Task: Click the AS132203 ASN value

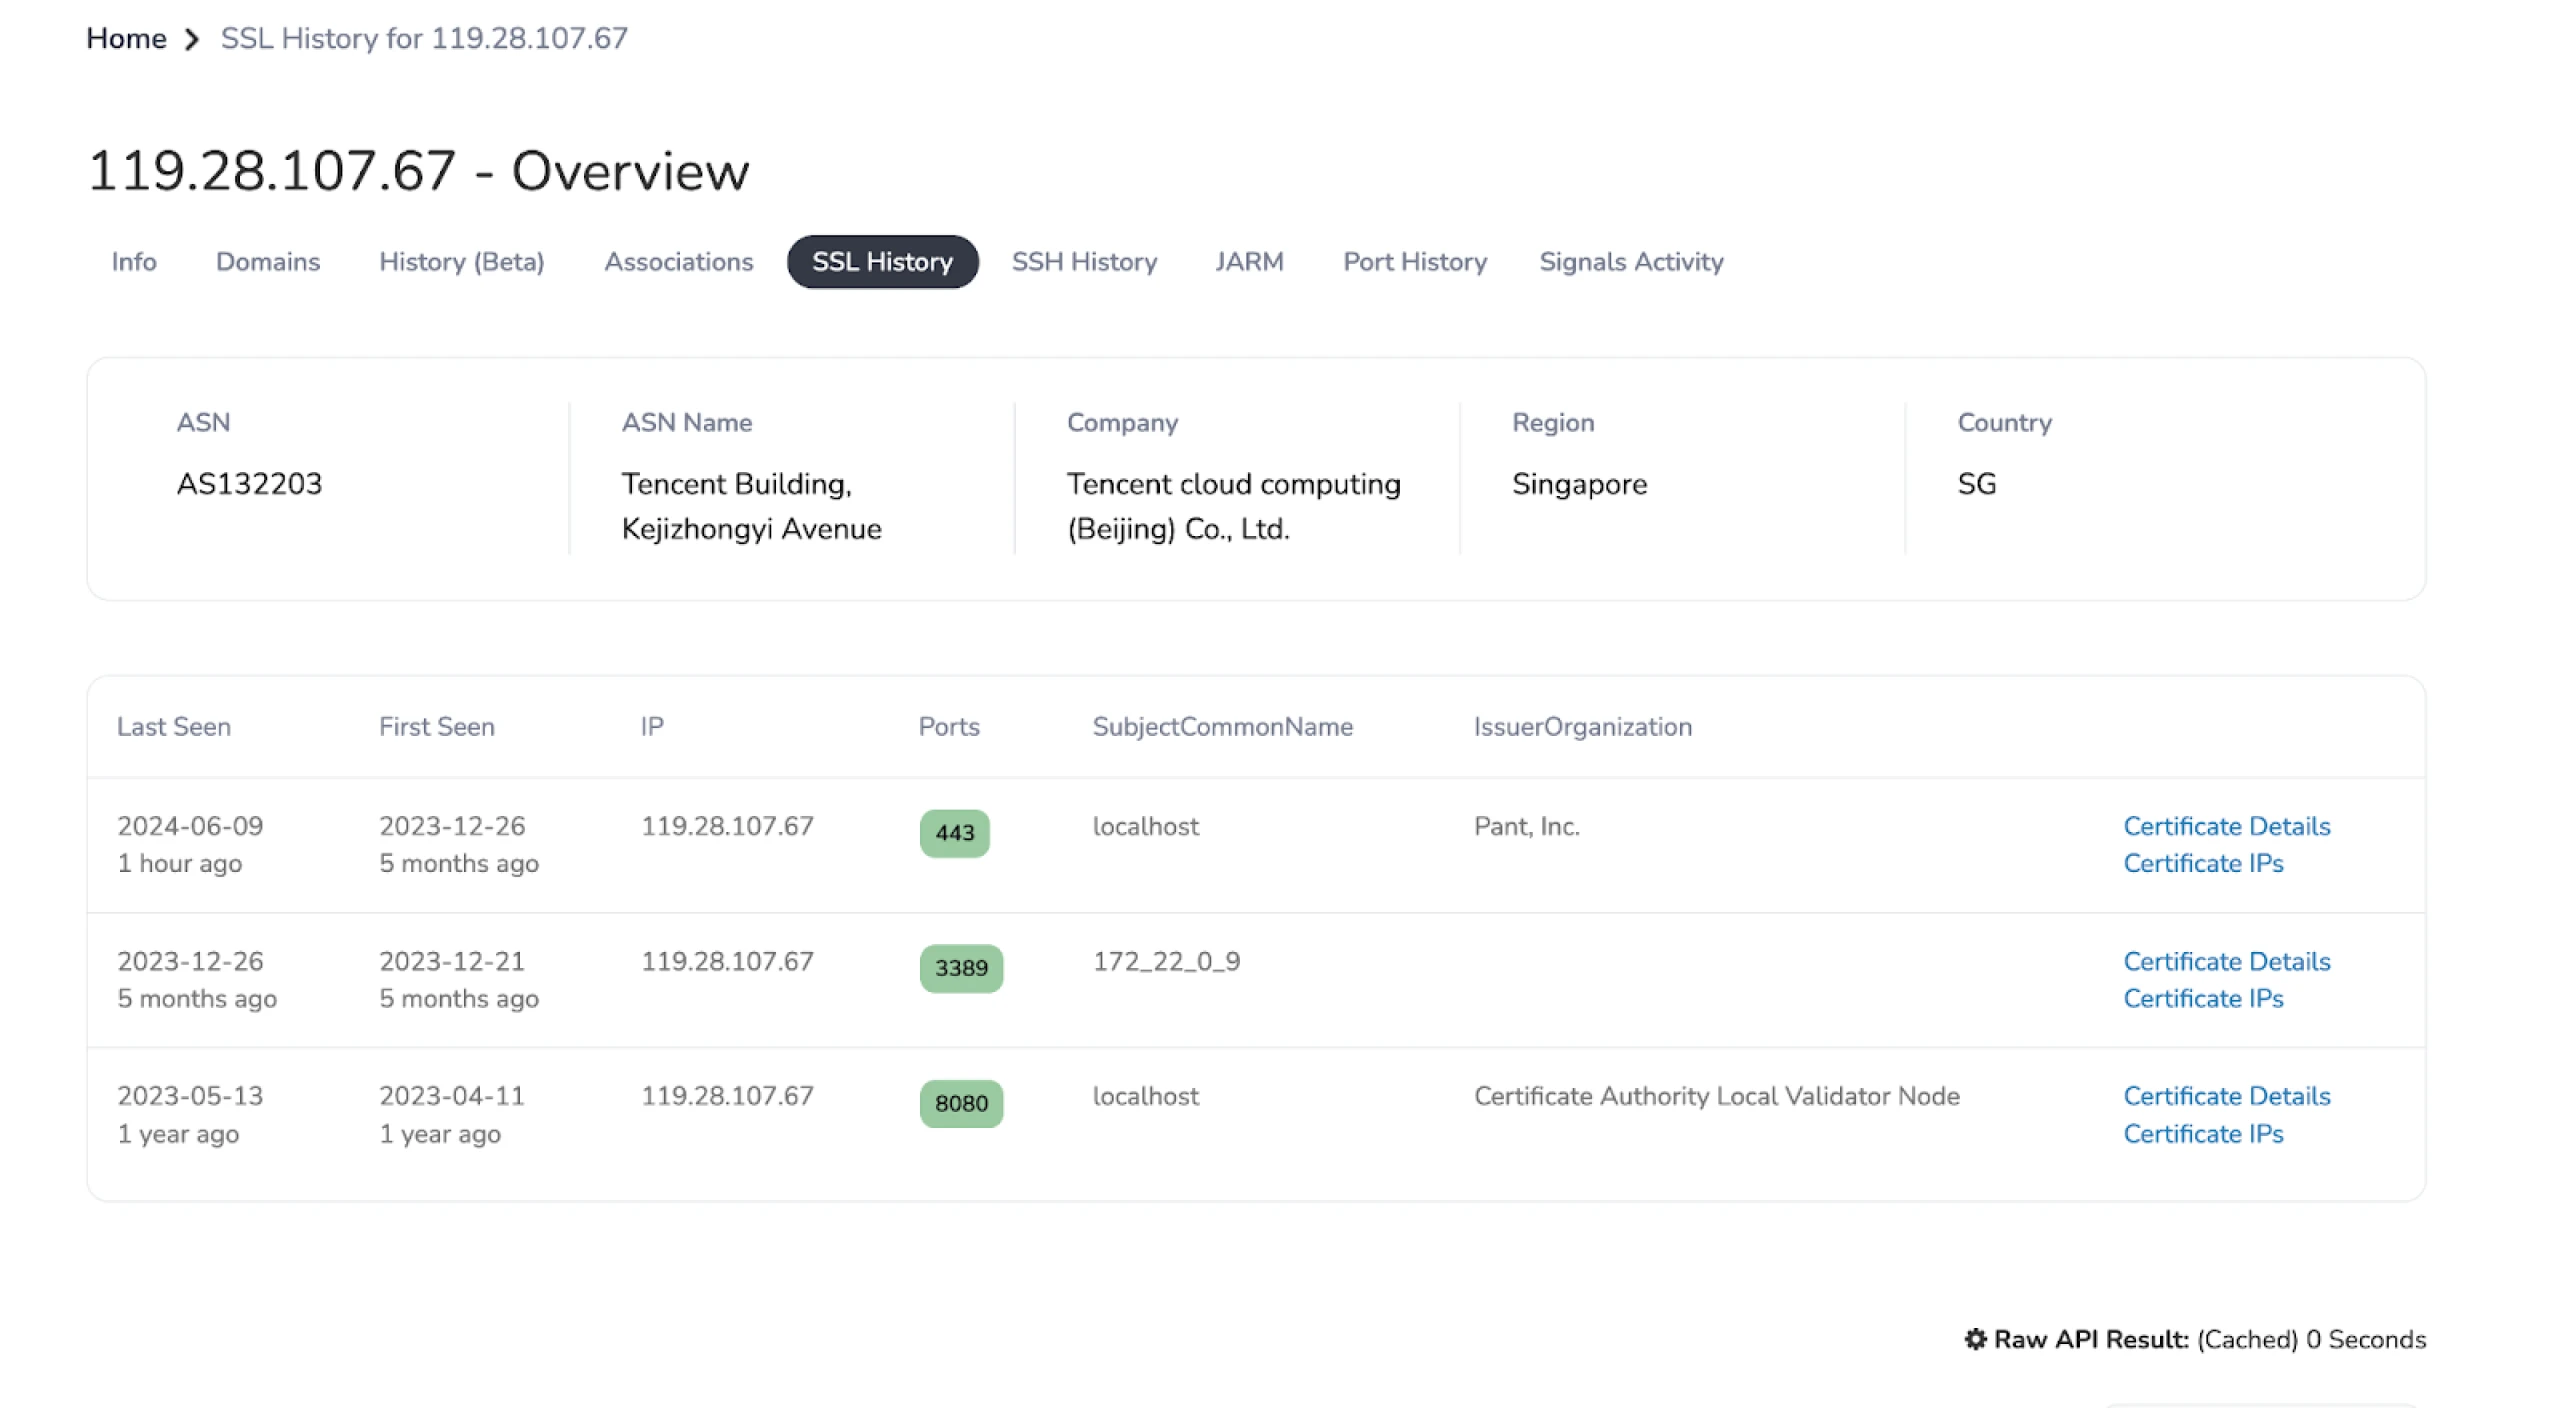Action: coord(249,484)
